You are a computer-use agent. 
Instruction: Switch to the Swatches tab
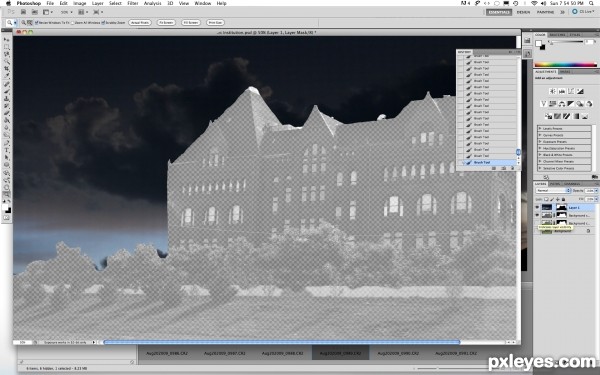point(557,34)
